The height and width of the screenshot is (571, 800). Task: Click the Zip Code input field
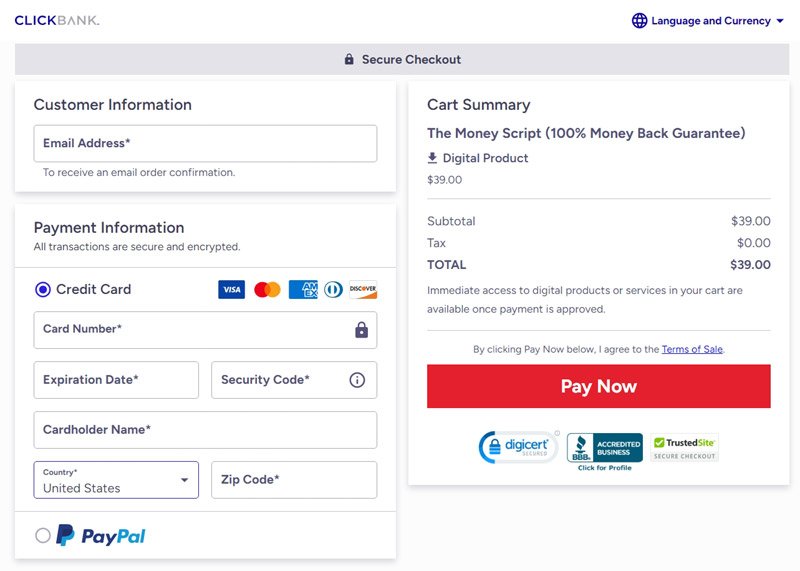[294, 480]
